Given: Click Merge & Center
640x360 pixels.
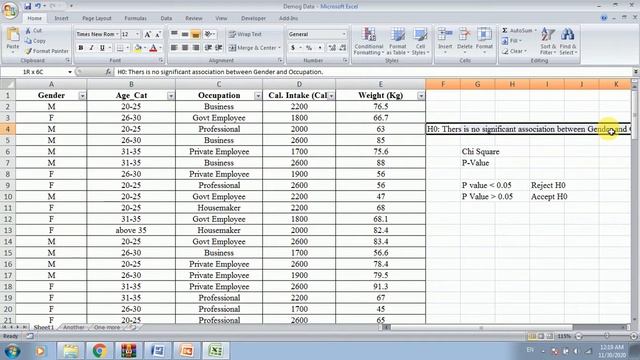Looking at the screenshot, I should coord(255,48).
